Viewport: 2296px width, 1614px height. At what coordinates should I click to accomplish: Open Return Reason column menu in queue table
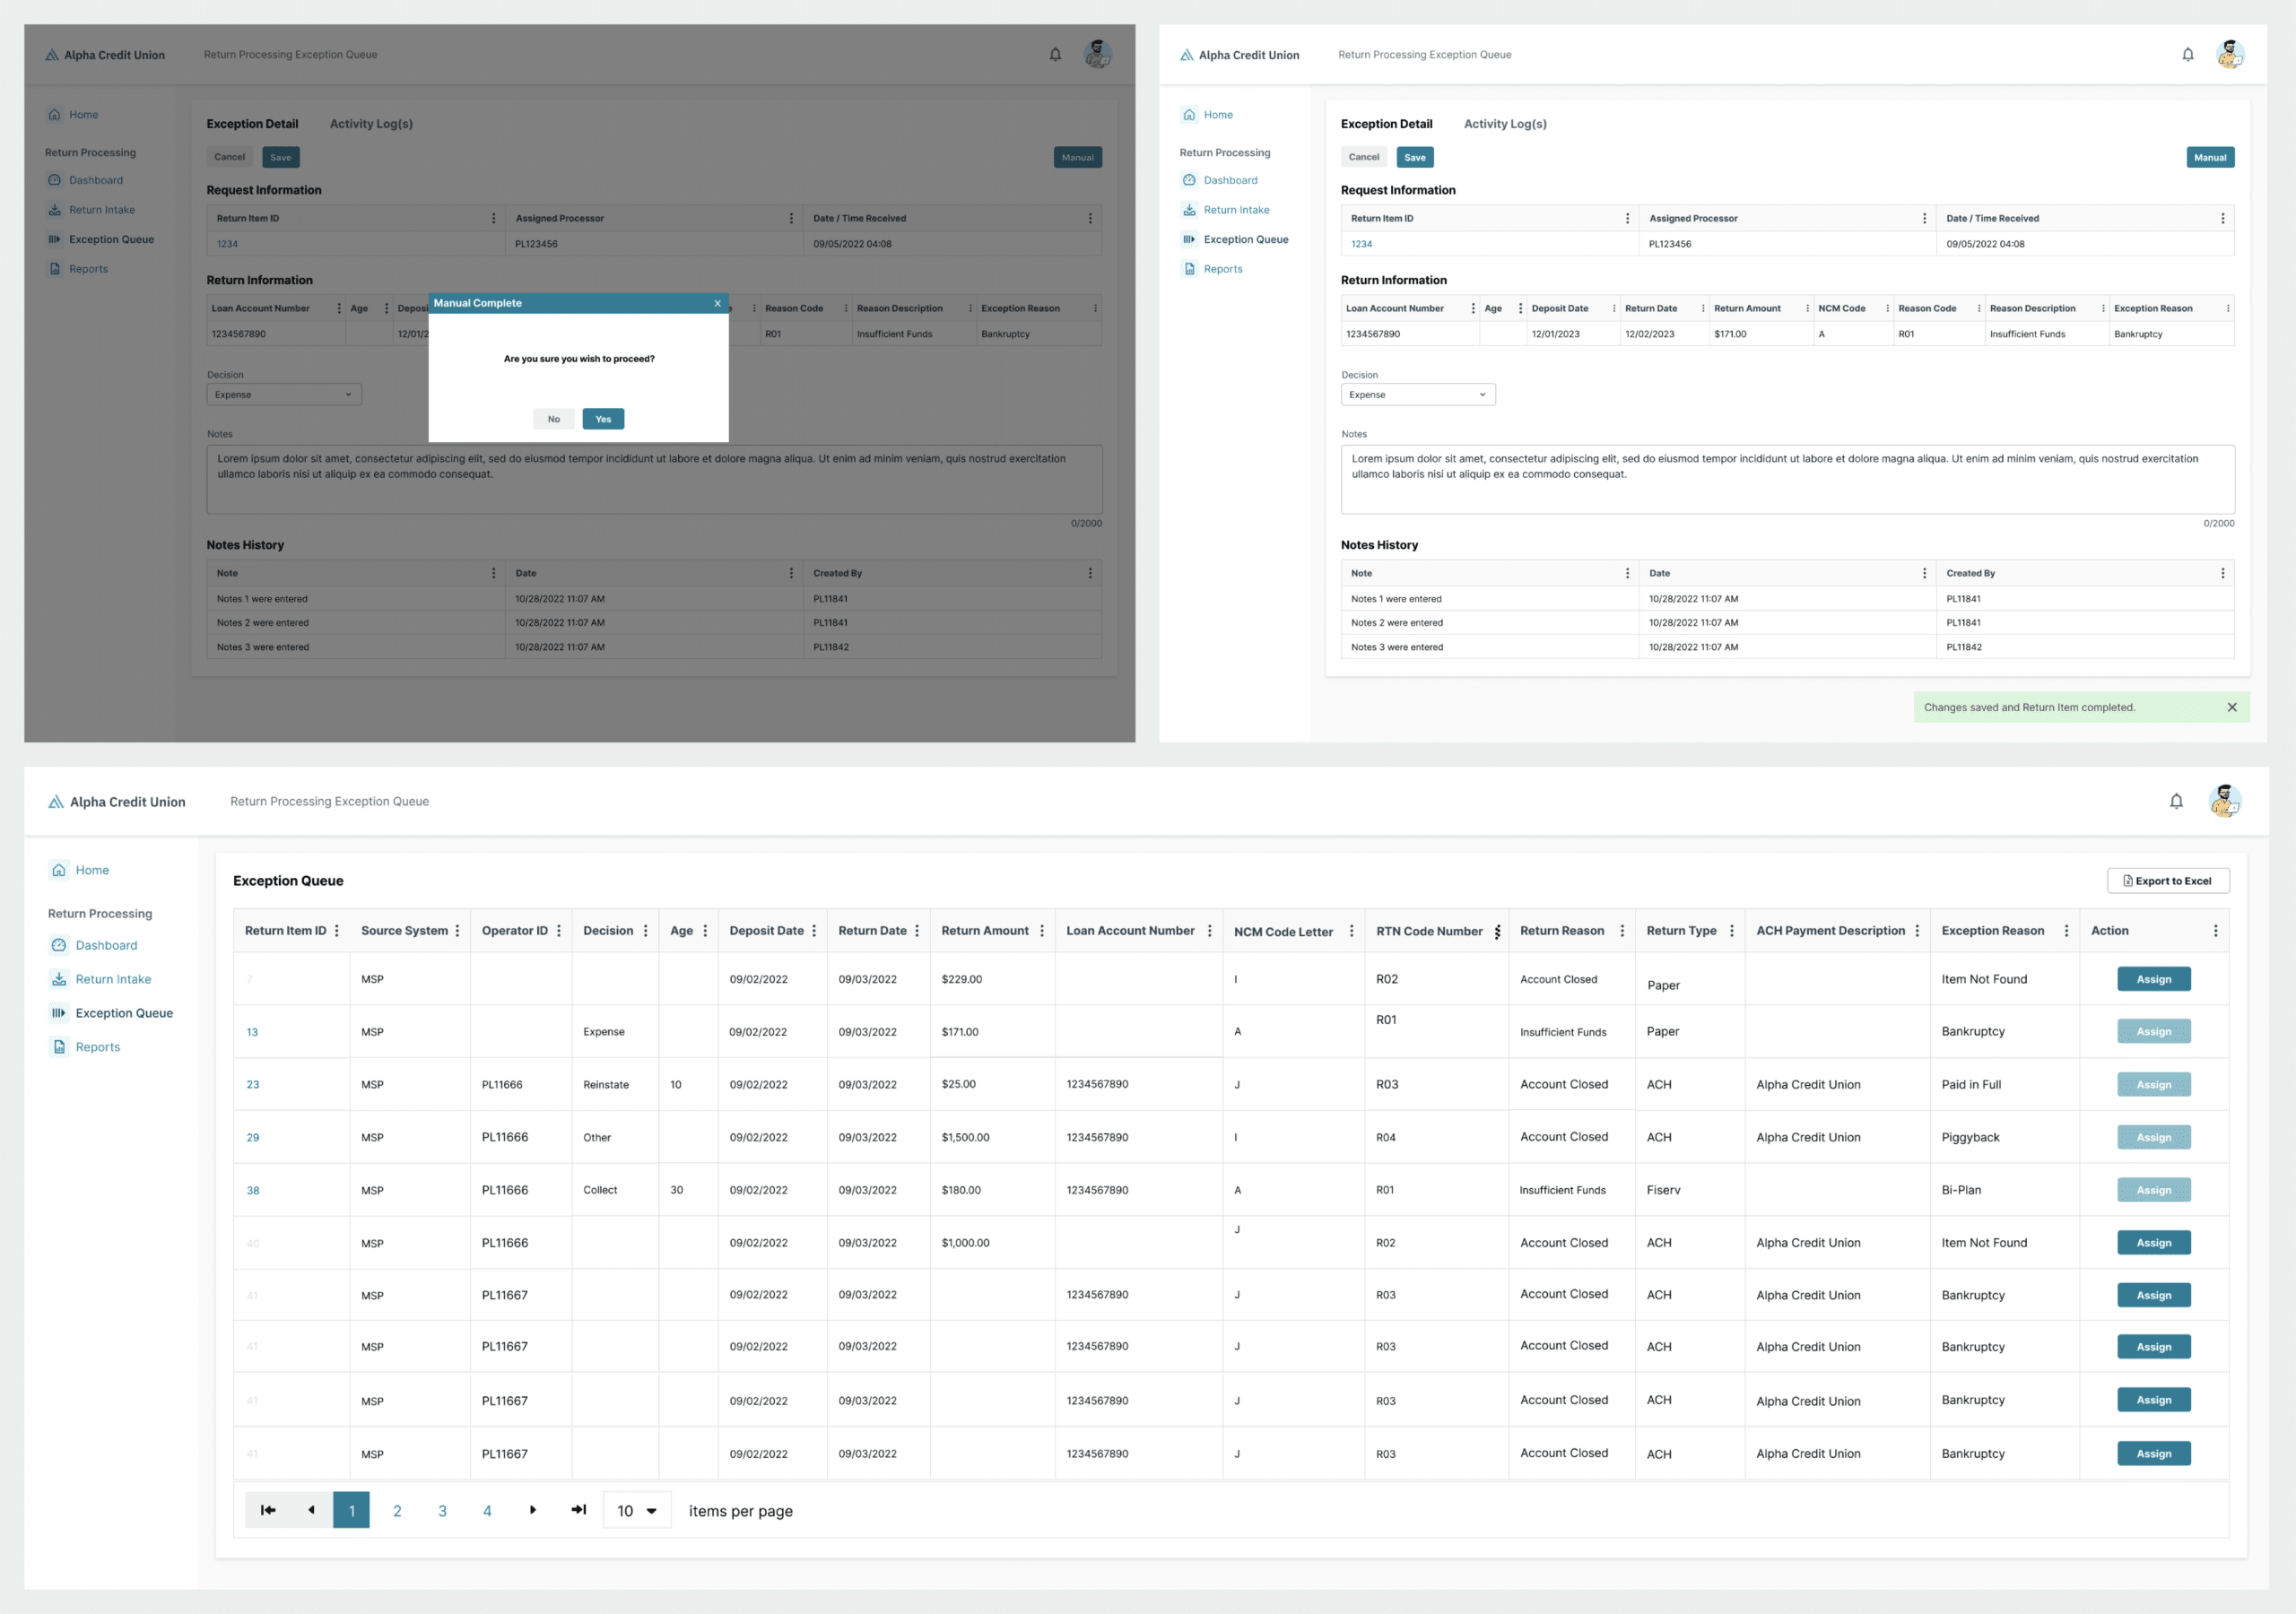tap(1622, 931)
